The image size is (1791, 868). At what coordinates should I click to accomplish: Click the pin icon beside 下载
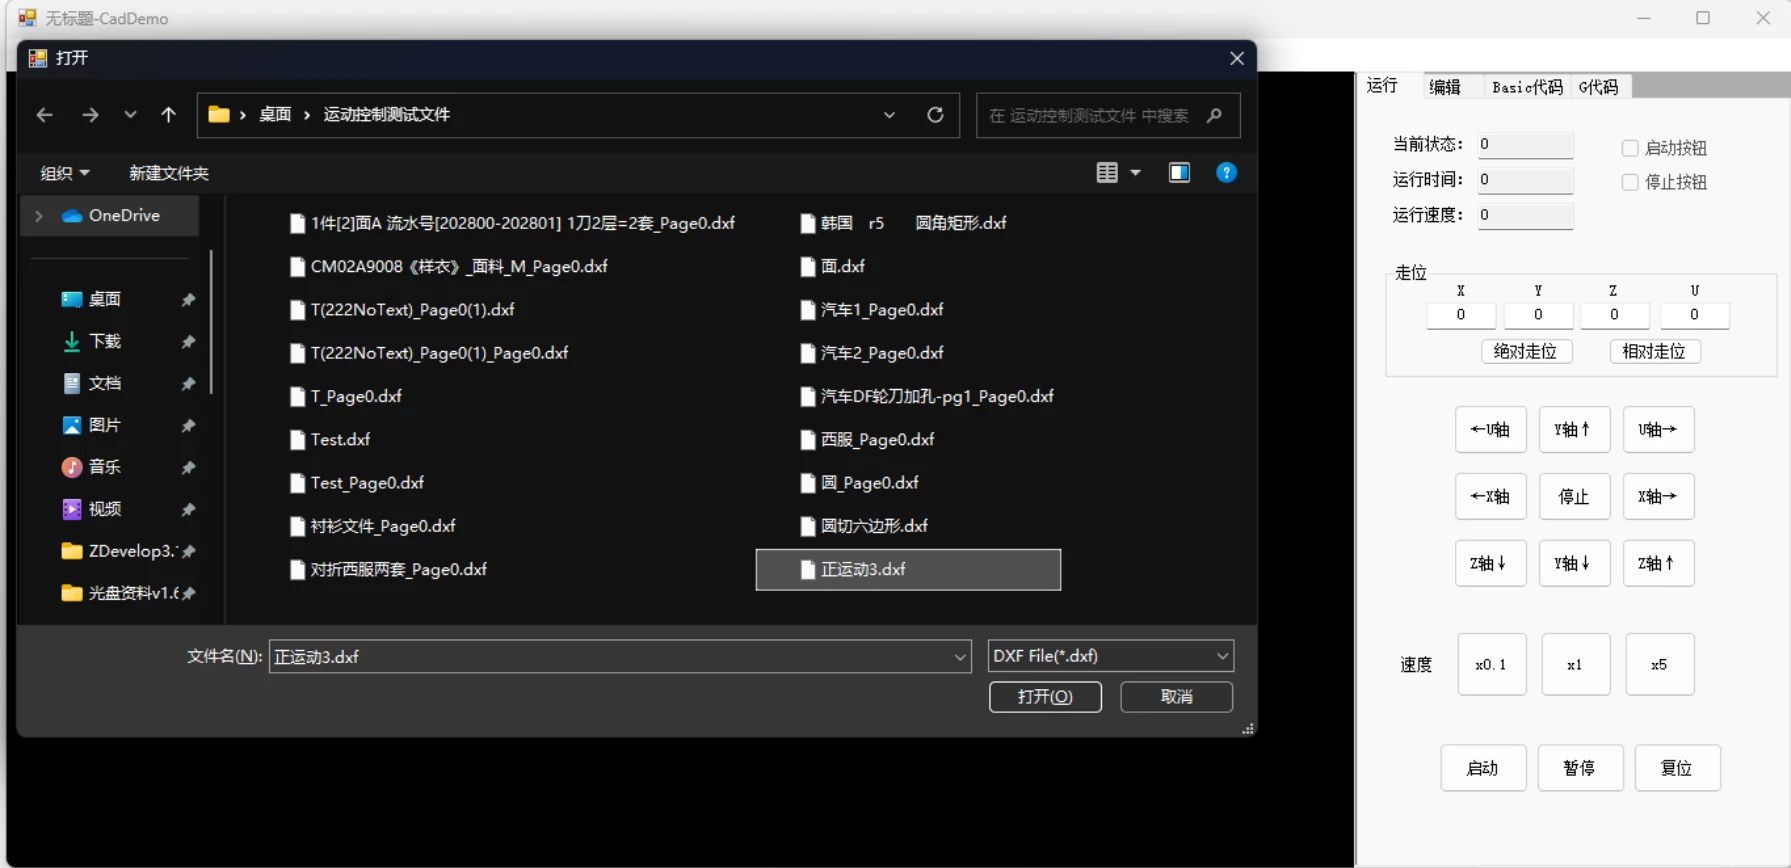[x=188, y=342]
